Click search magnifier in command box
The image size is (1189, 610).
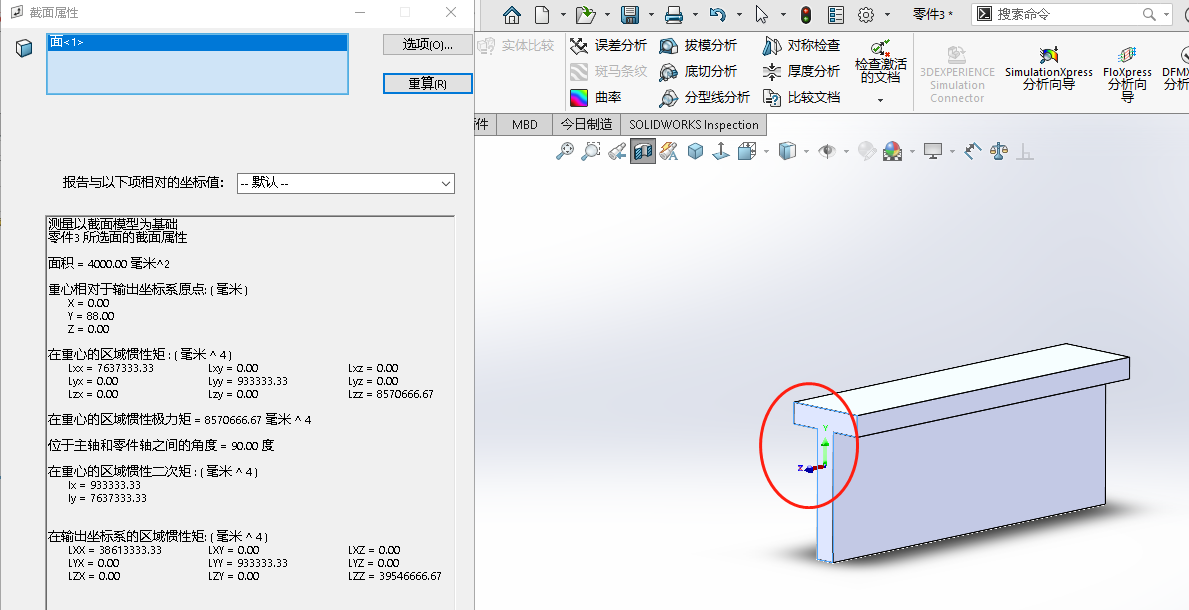point(1149,14)
